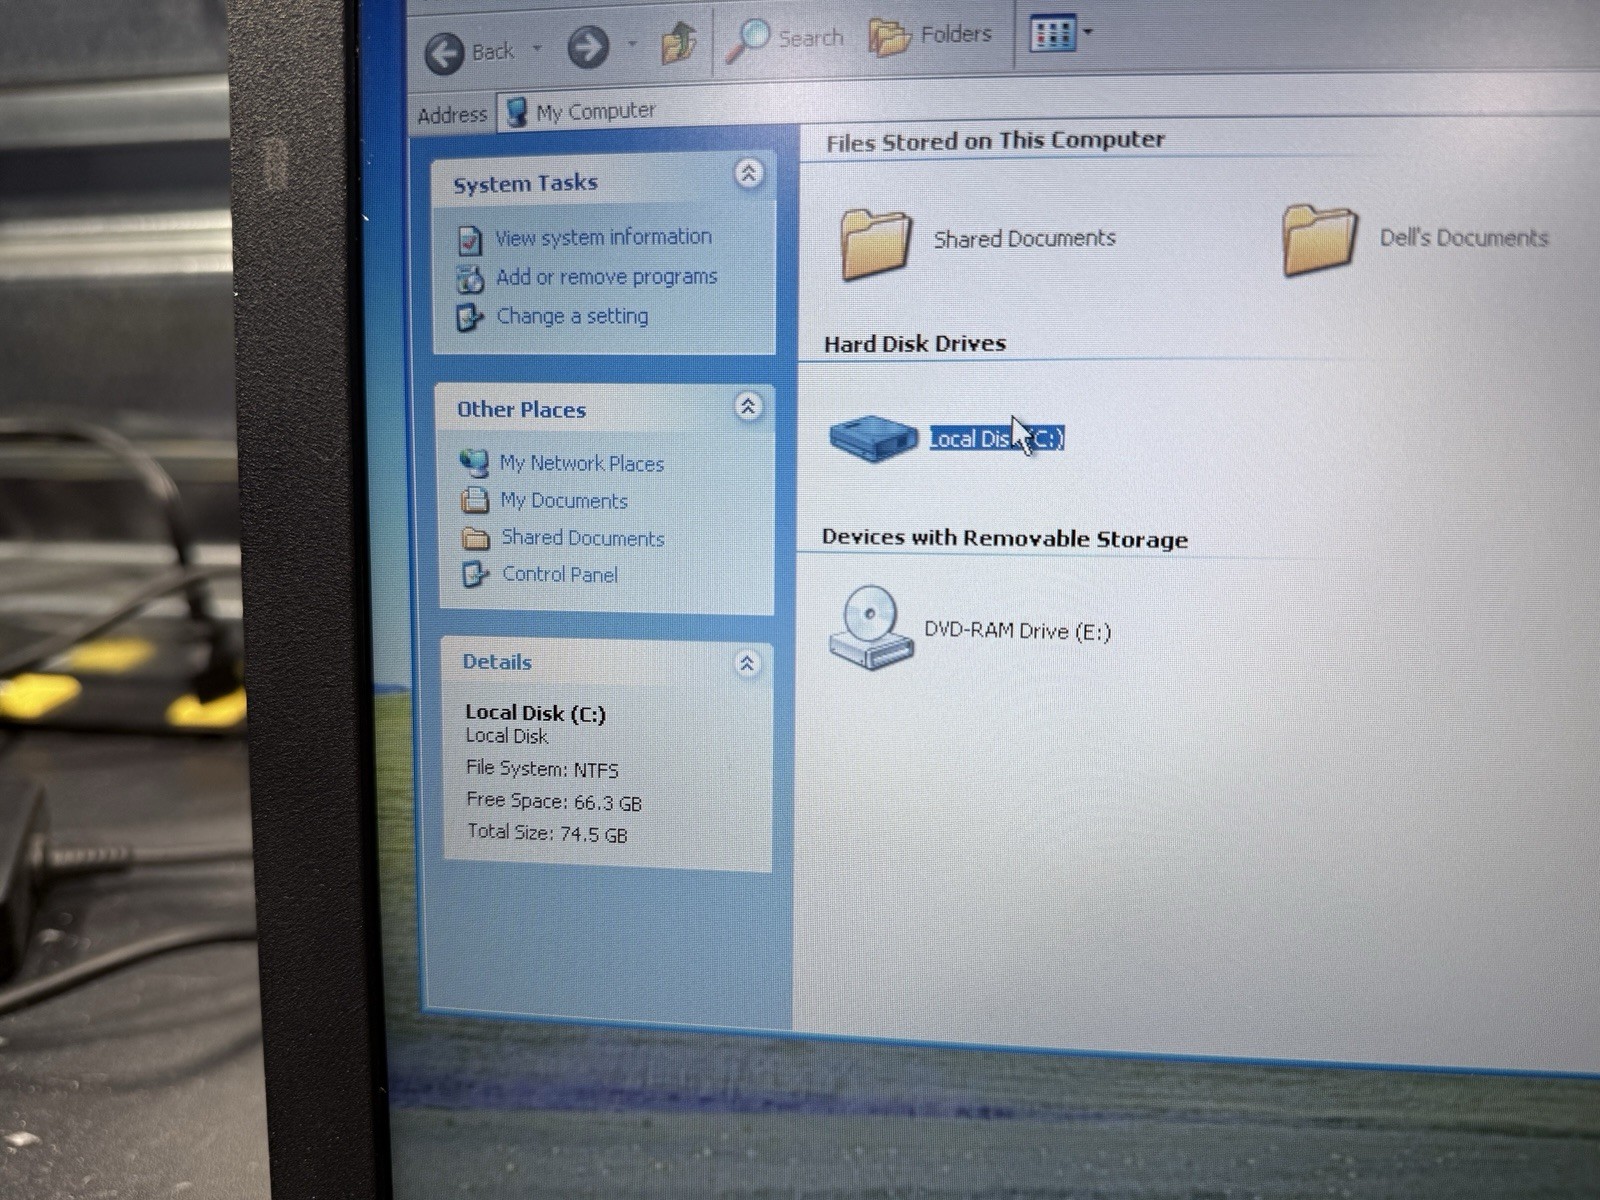
Task: Click the Forward navigation arrow
Action: click(x=588, y=47)
